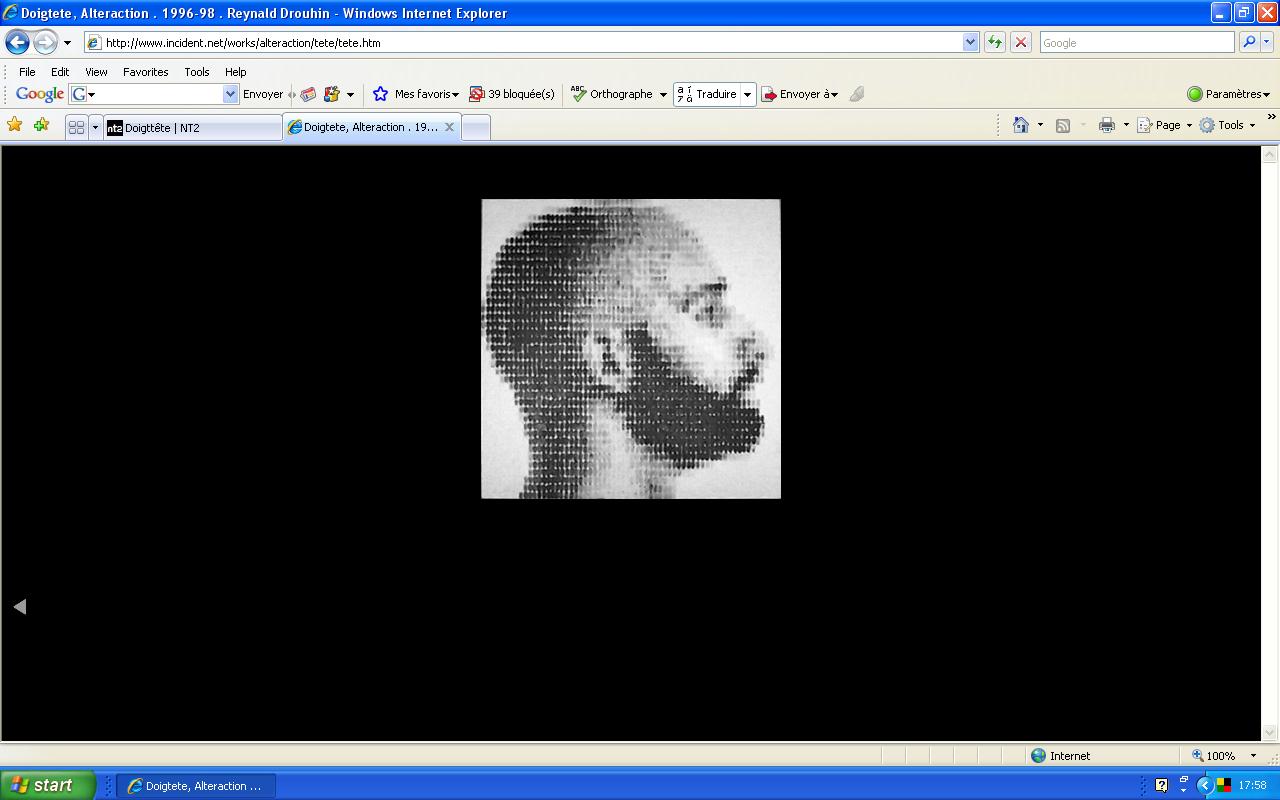This screenshot has height=800, width=1280.
Task: Click the browser Forward arrow button
Action: point(45,42)
